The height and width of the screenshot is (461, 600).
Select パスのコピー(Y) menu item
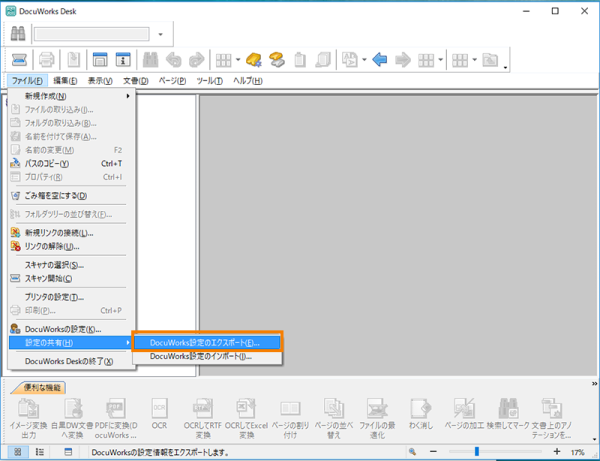[71, 163]
